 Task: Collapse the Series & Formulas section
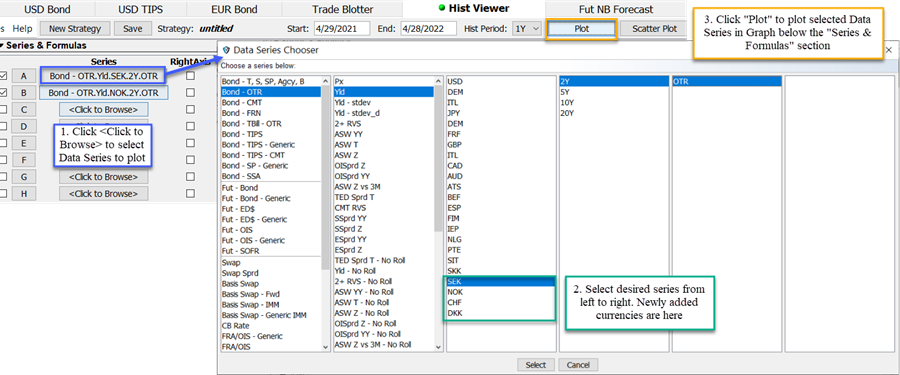coord(2,45)
